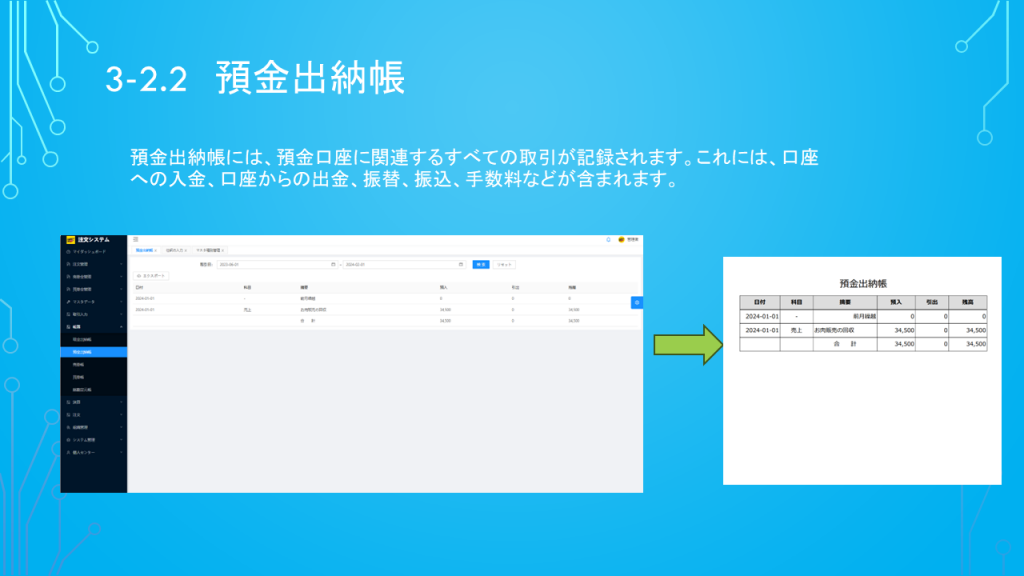The width and height of the screenshot is (1024, 576).
Task: Open the notification bell icon
Action: tap(609, 240)
